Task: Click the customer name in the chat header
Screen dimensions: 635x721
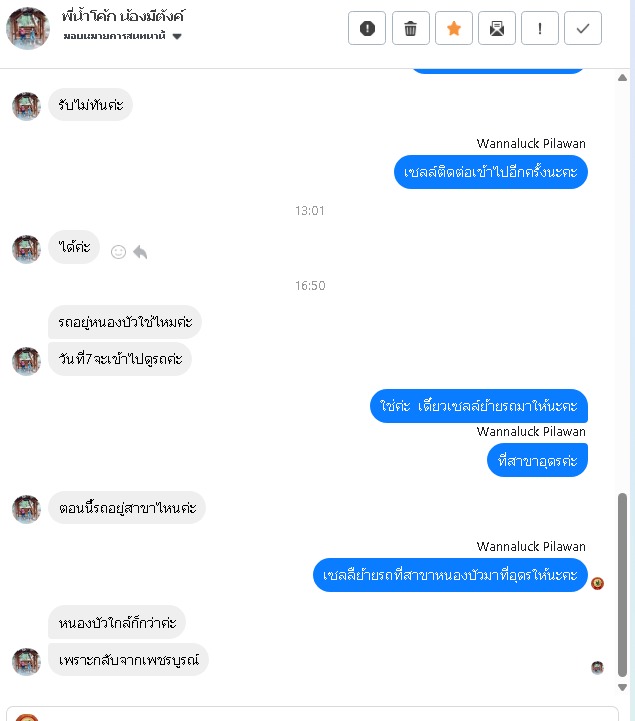Action: pyautogui.click(x=123, y=17)
